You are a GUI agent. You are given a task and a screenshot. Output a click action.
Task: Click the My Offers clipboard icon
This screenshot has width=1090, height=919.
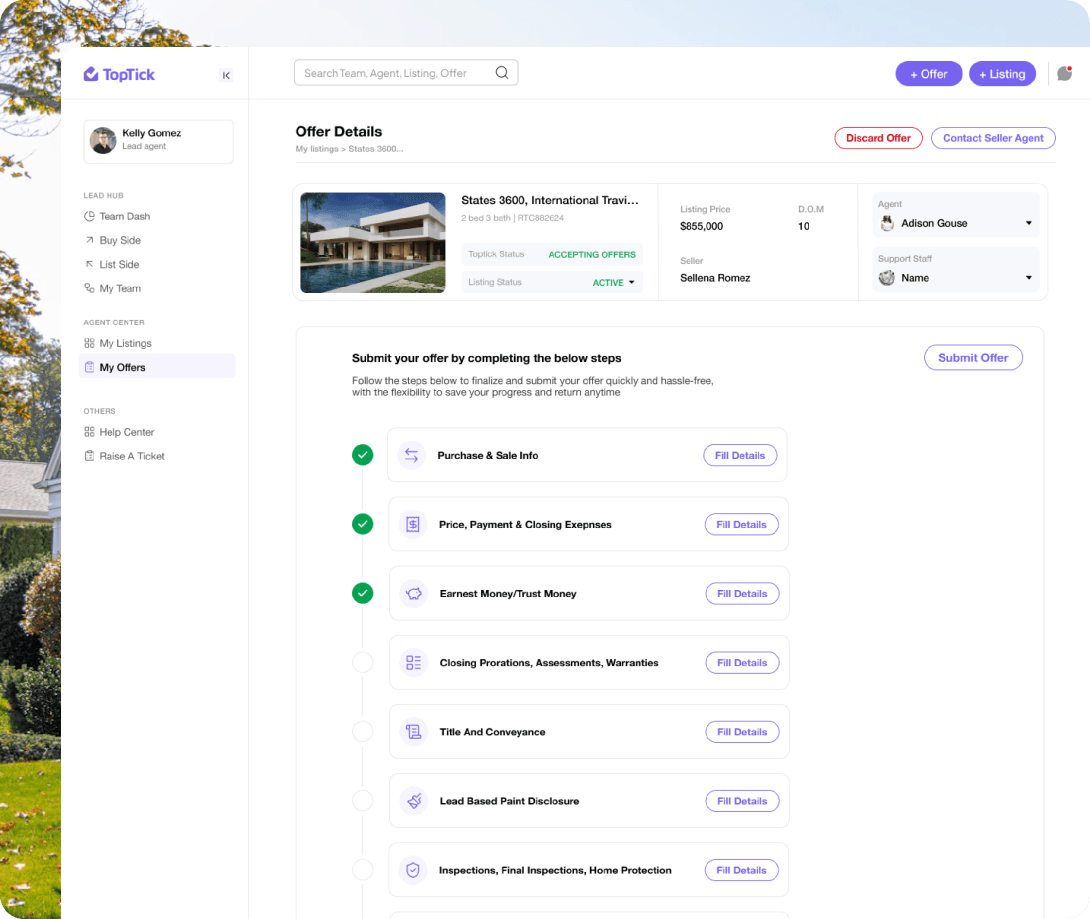click(89, 367)
